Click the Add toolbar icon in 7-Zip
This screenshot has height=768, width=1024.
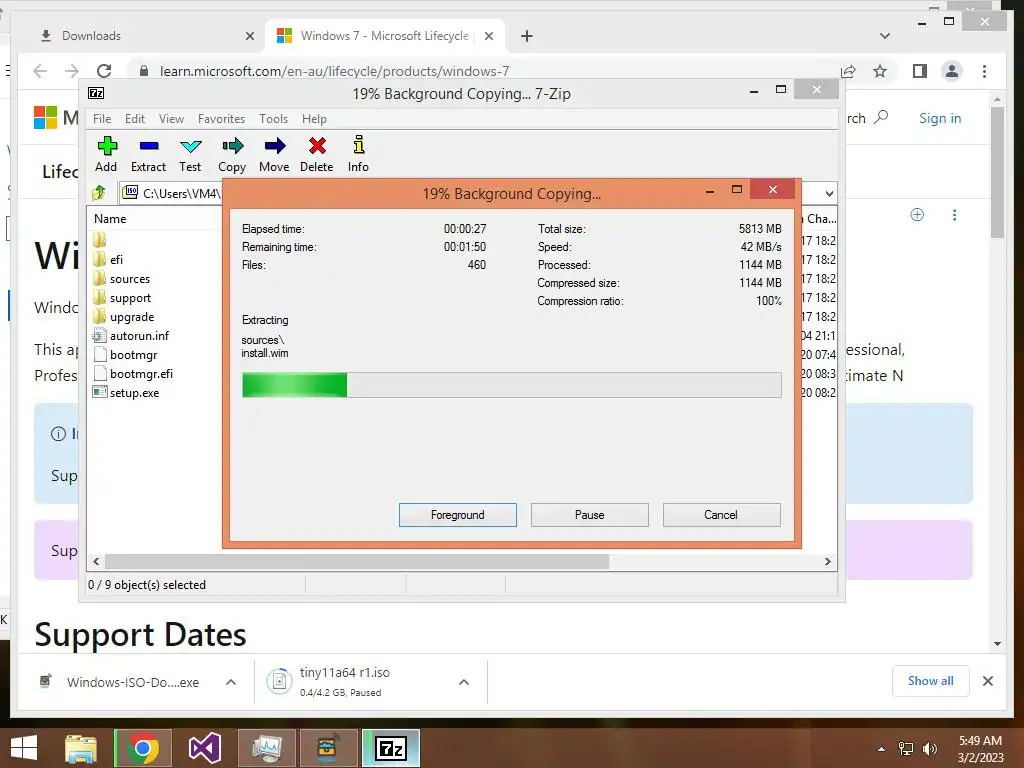click(x=106, y=154)
